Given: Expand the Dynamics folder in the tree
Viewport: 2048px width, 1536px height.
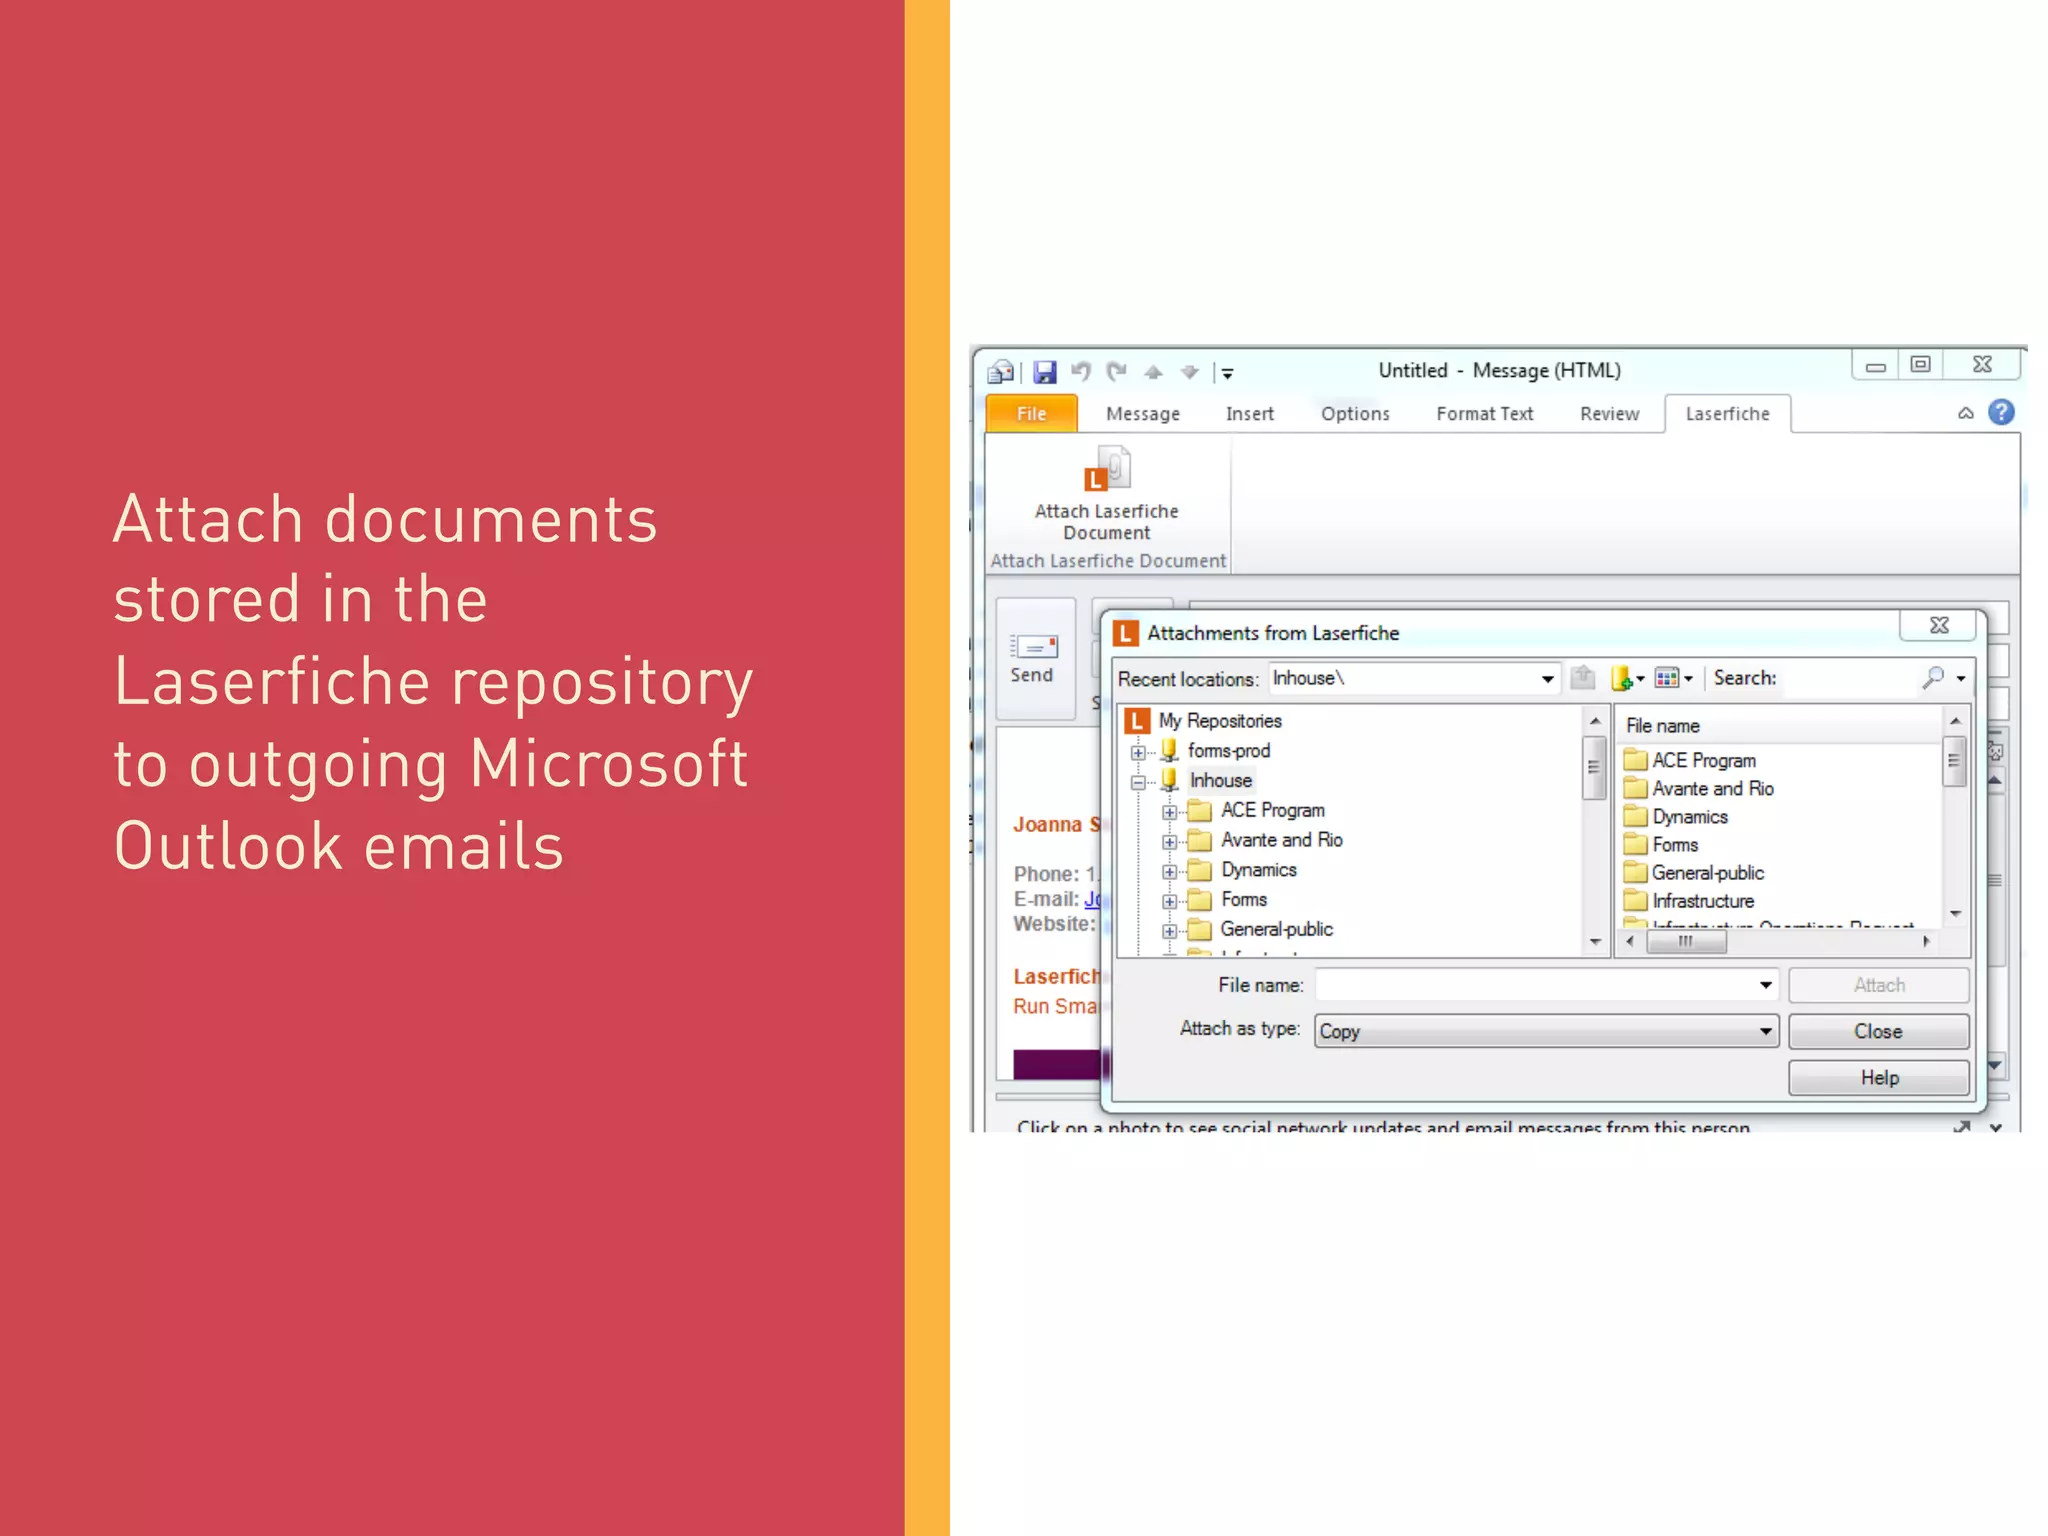Looking at the screenshot, I should point(1169,872).
